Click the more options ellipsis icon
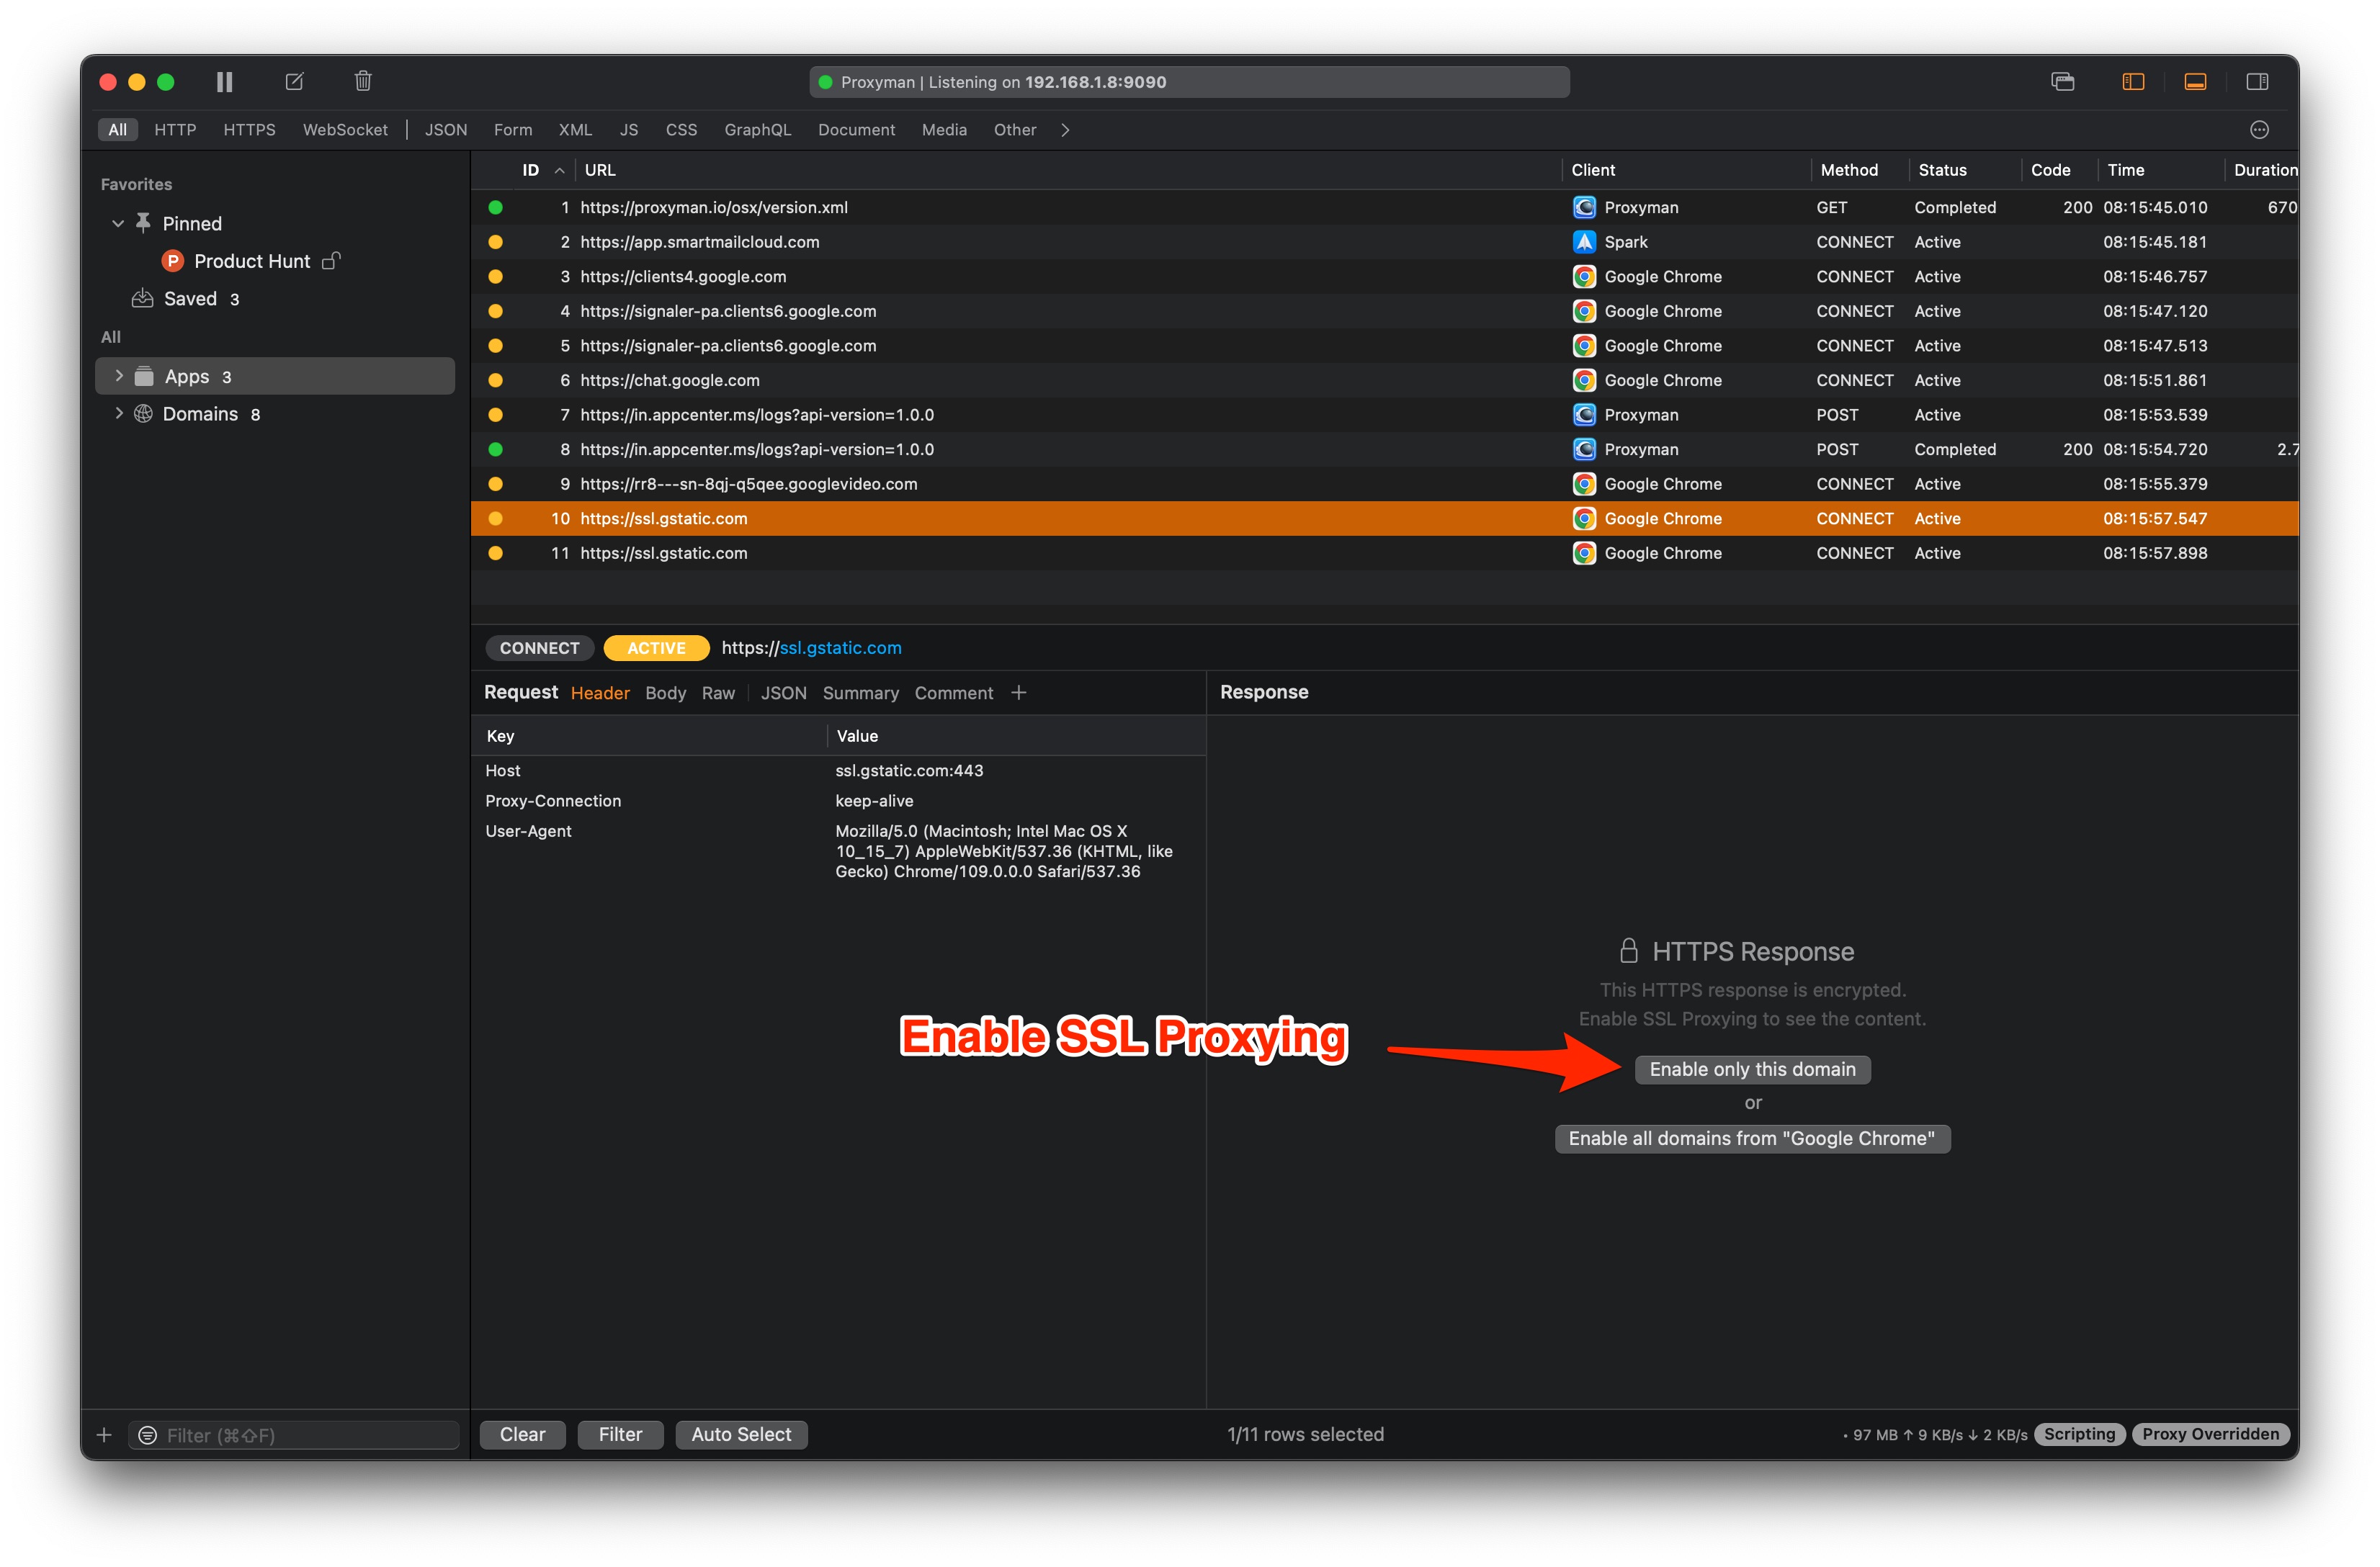Screen dimensions: 2380x1567 2259,130
